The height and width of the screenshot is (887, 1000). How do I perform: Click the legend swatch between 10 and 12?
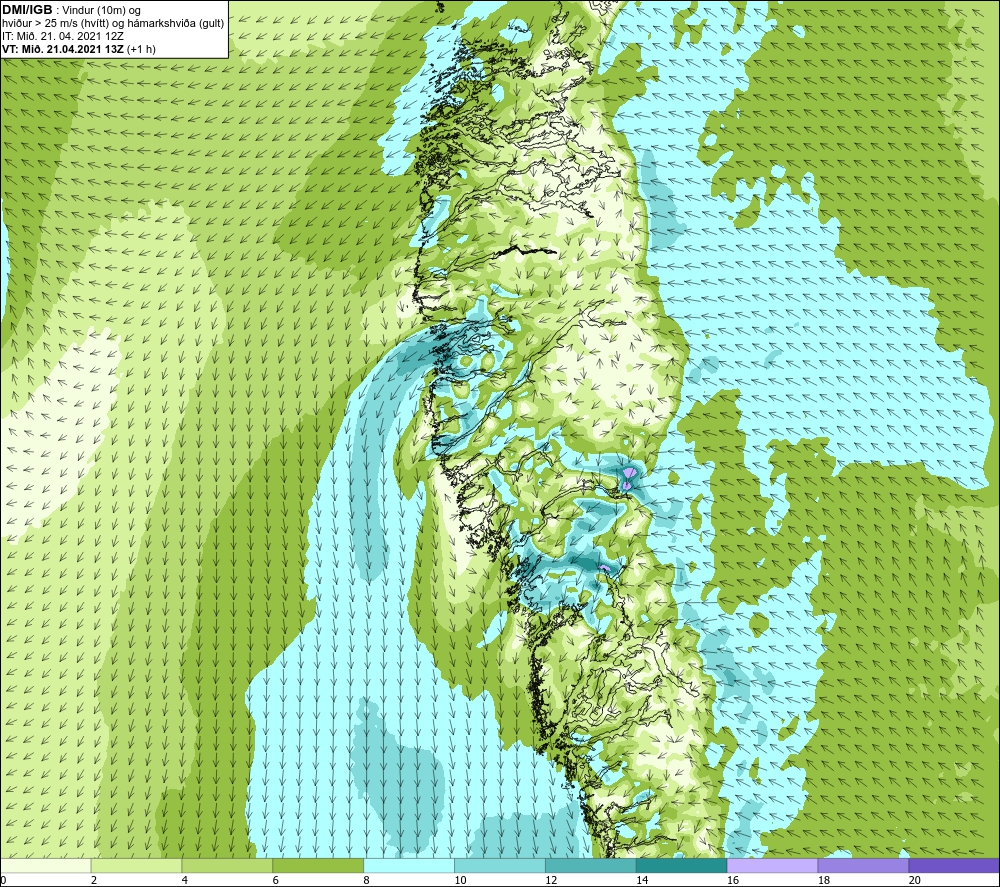point(499,865)
